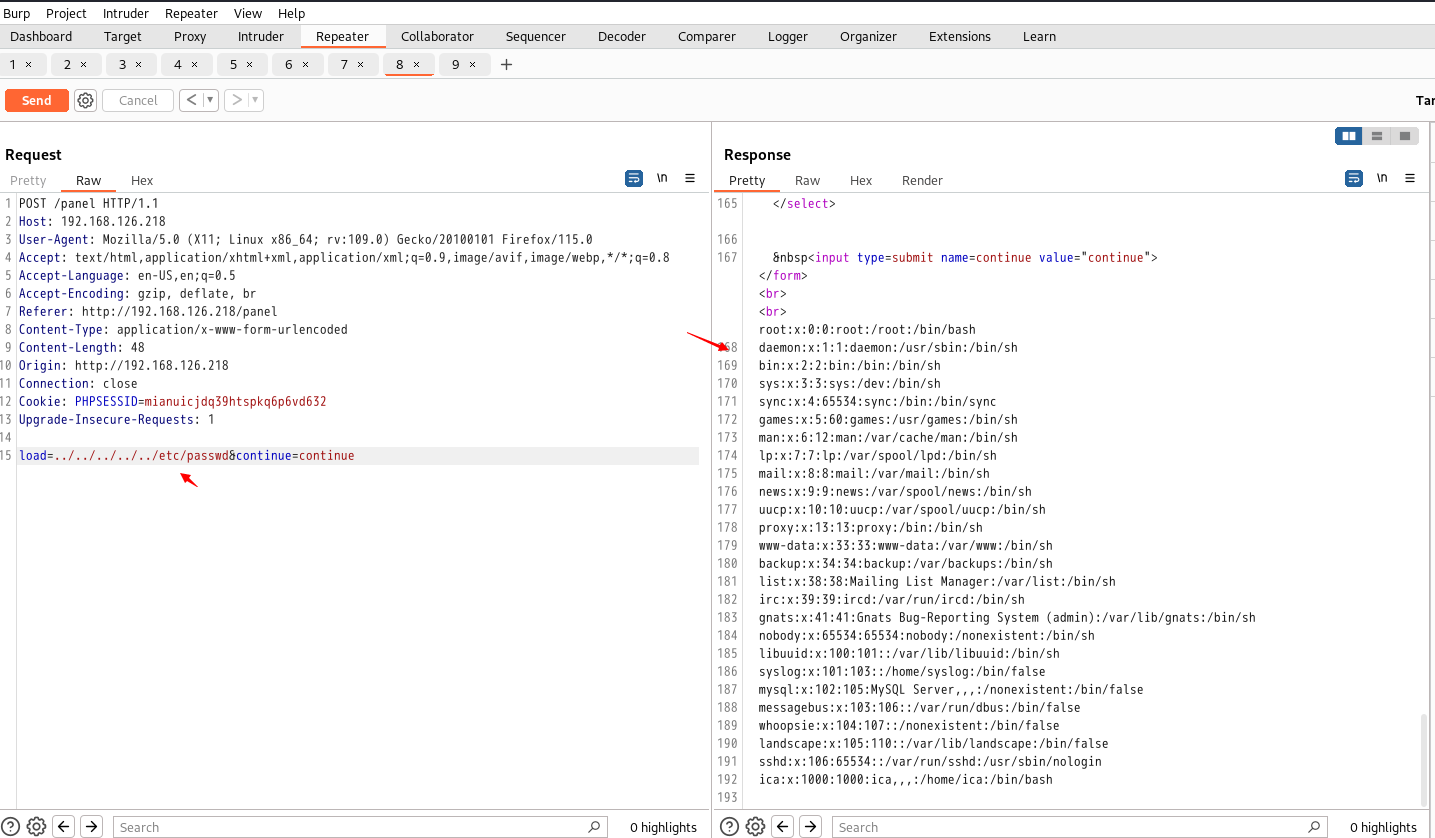Switch Response view to Render
The image size is (1435, 838).
[x=922, y=180]
